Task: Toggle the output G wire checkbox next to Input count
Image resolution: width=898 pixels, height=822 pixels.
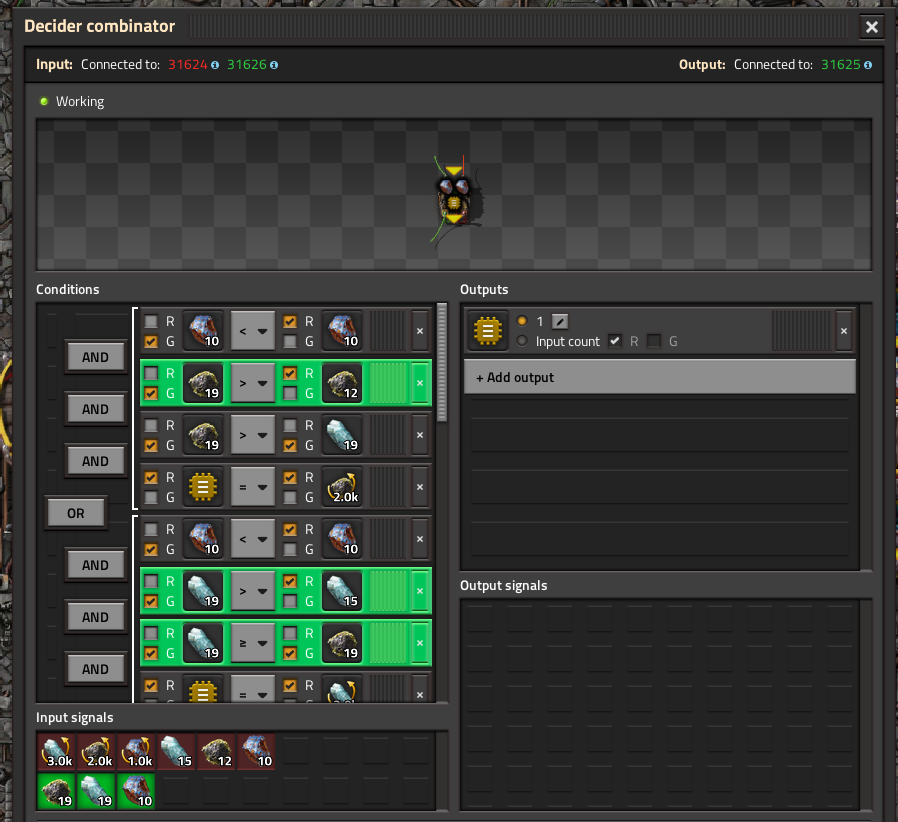Action: [654, 341]
